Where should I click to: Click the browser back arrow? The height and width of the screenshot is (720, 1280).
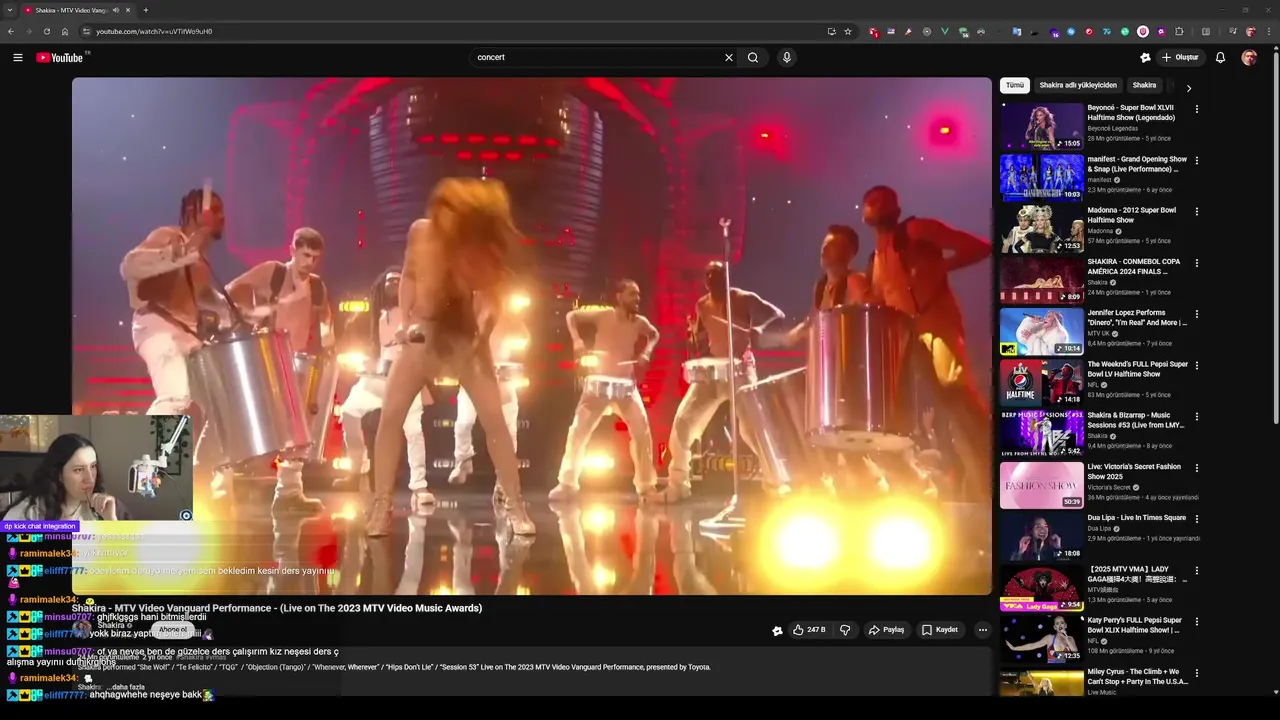point(11,31)
